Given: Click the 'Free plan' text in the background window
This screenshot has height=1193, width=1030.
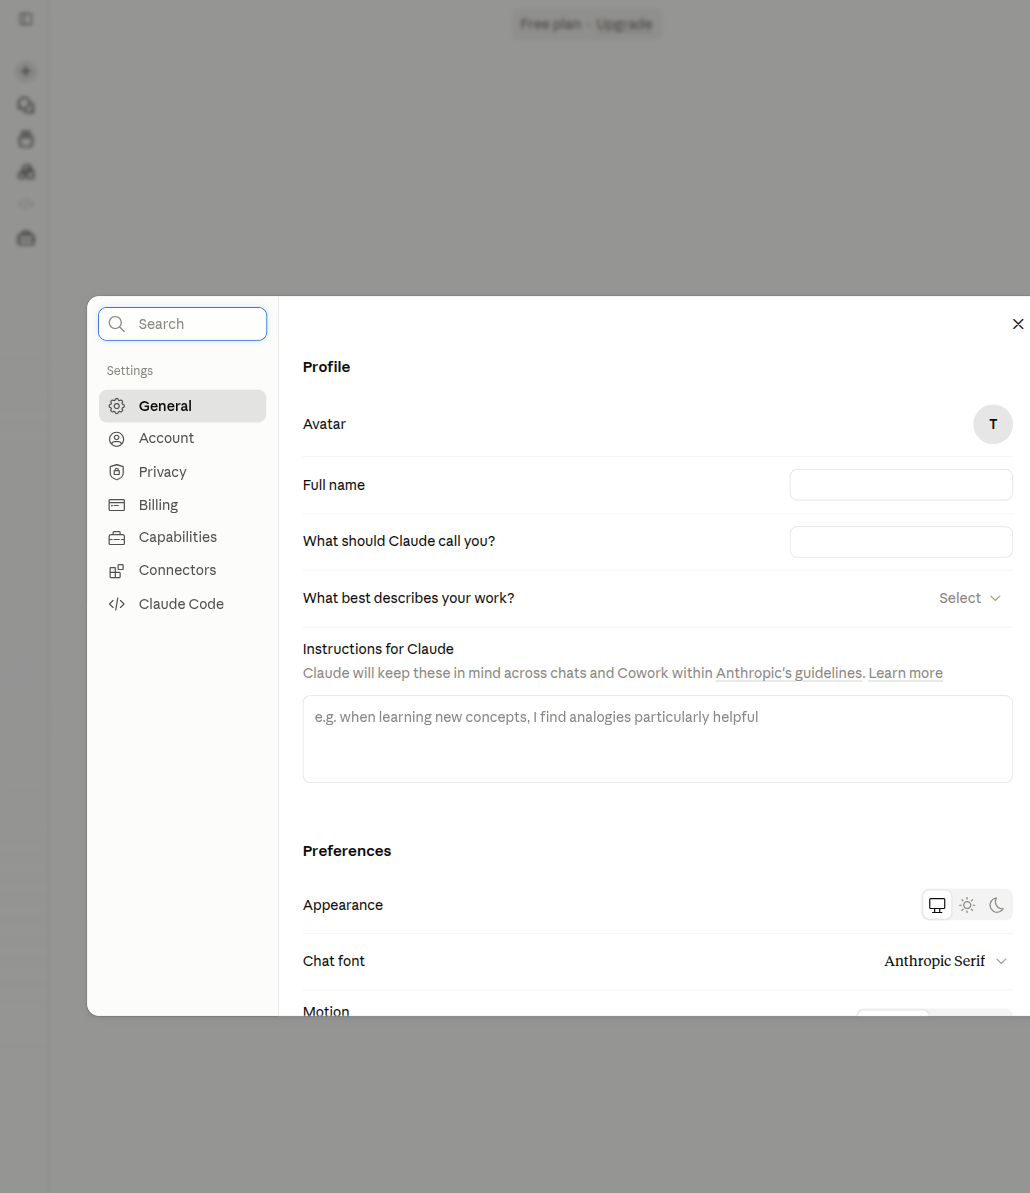Looking at the screenshot, I should pyautogui.click(x=550, y=24).
